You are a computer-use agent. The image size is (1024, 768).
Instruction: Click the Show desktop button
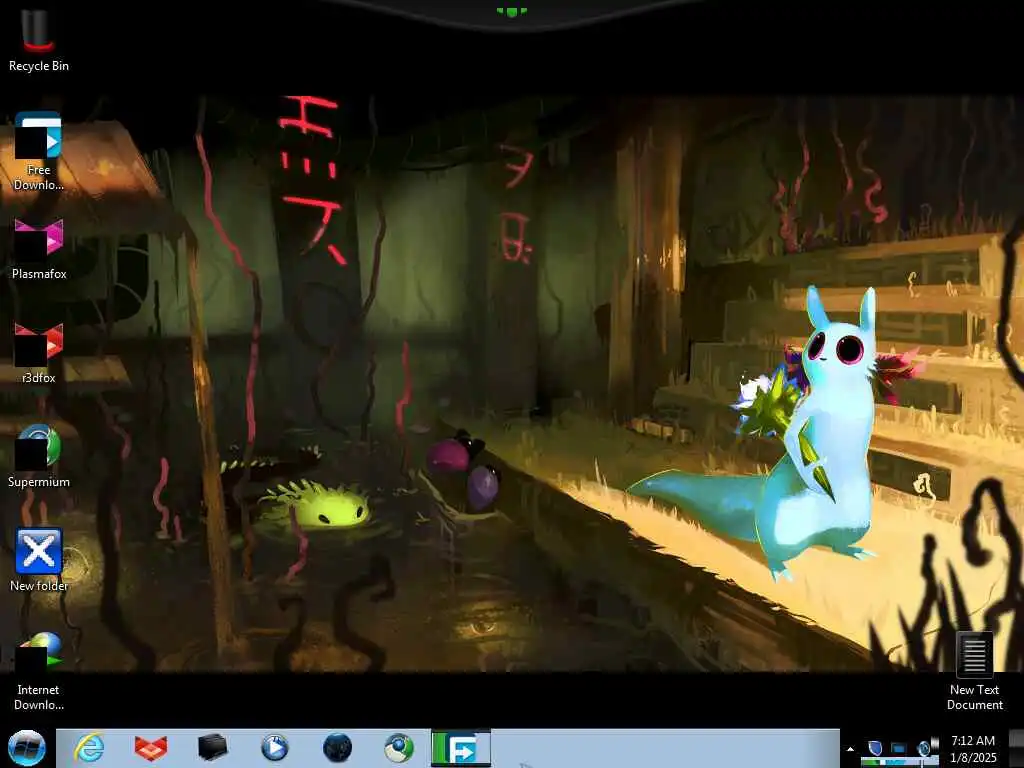pos(1016,748)
